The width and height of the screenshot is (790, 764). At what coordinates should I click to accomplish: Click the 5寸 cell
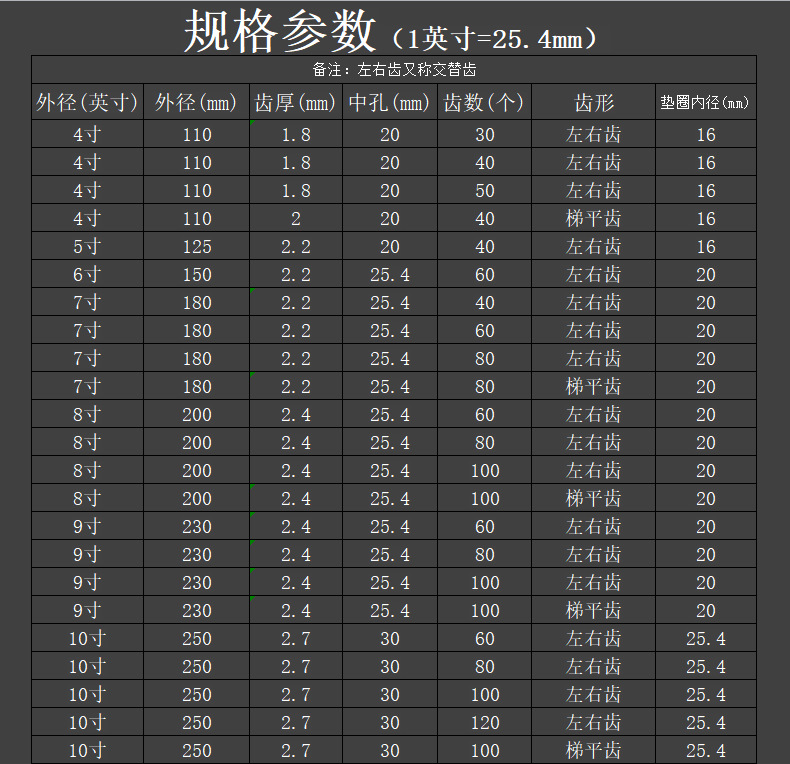[x=87, y=247]
